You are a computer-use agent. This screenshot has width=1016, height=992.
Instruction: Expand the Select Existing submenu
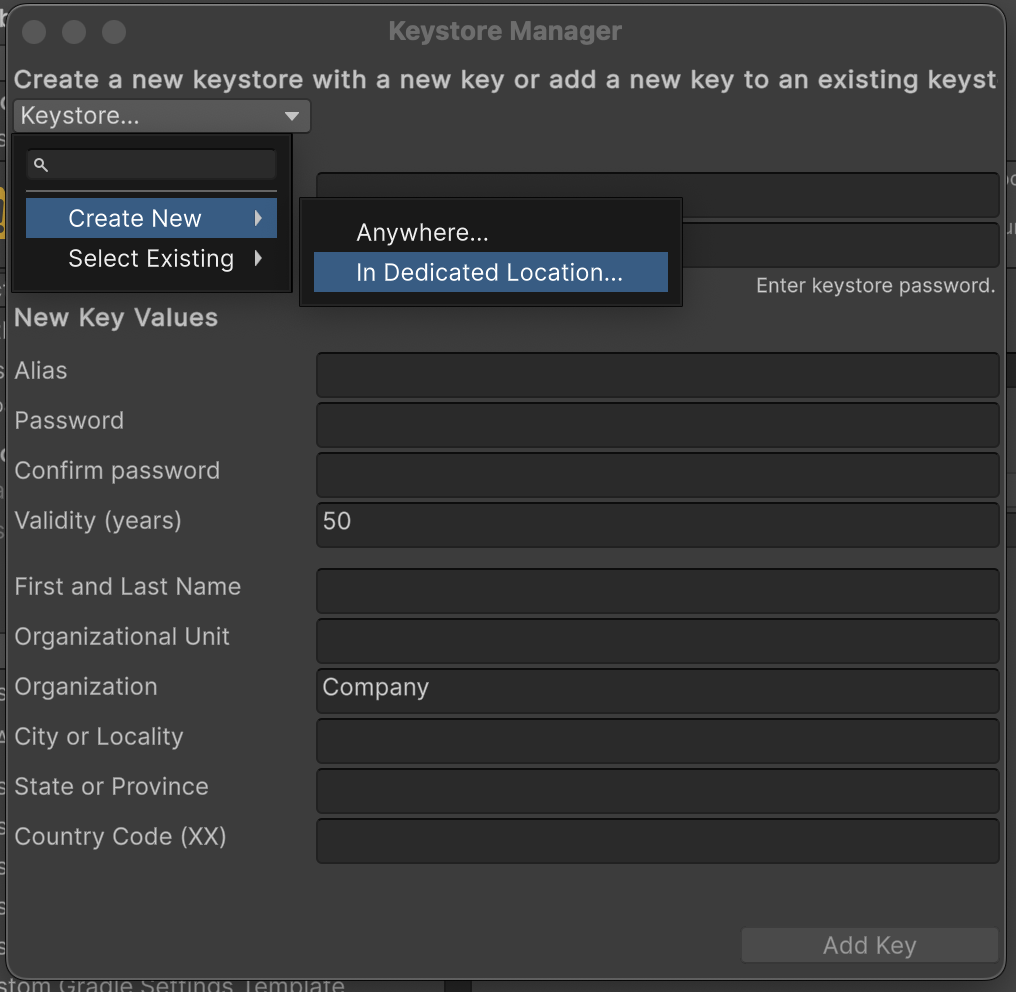pos(150,259)
